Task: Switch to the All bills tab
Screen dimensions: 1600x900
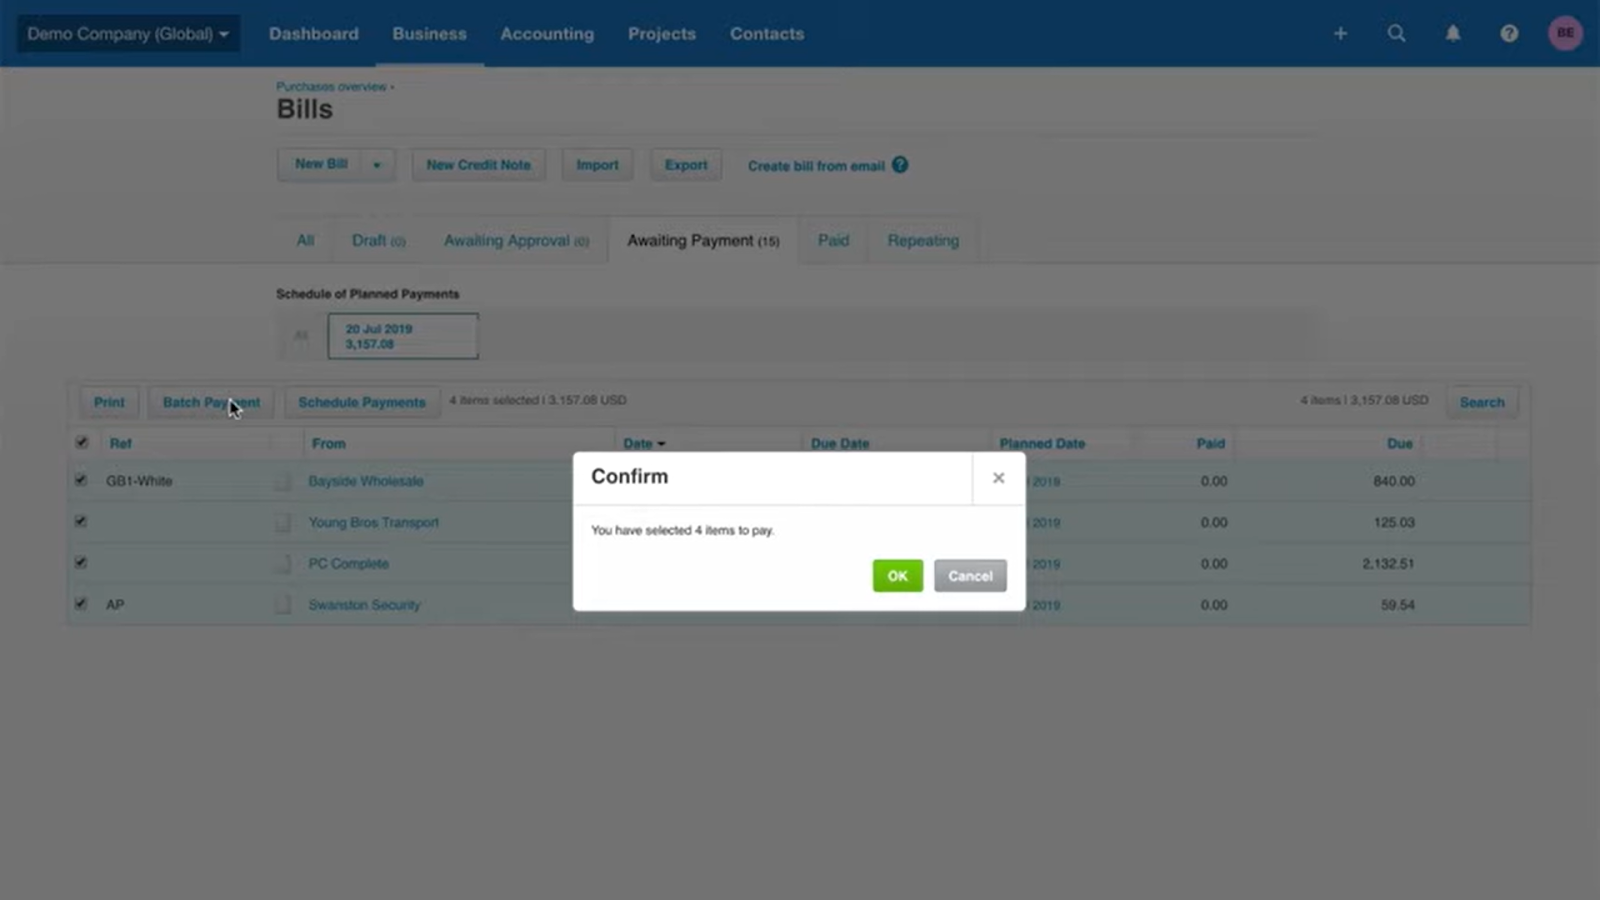Action: click(305, 240)
